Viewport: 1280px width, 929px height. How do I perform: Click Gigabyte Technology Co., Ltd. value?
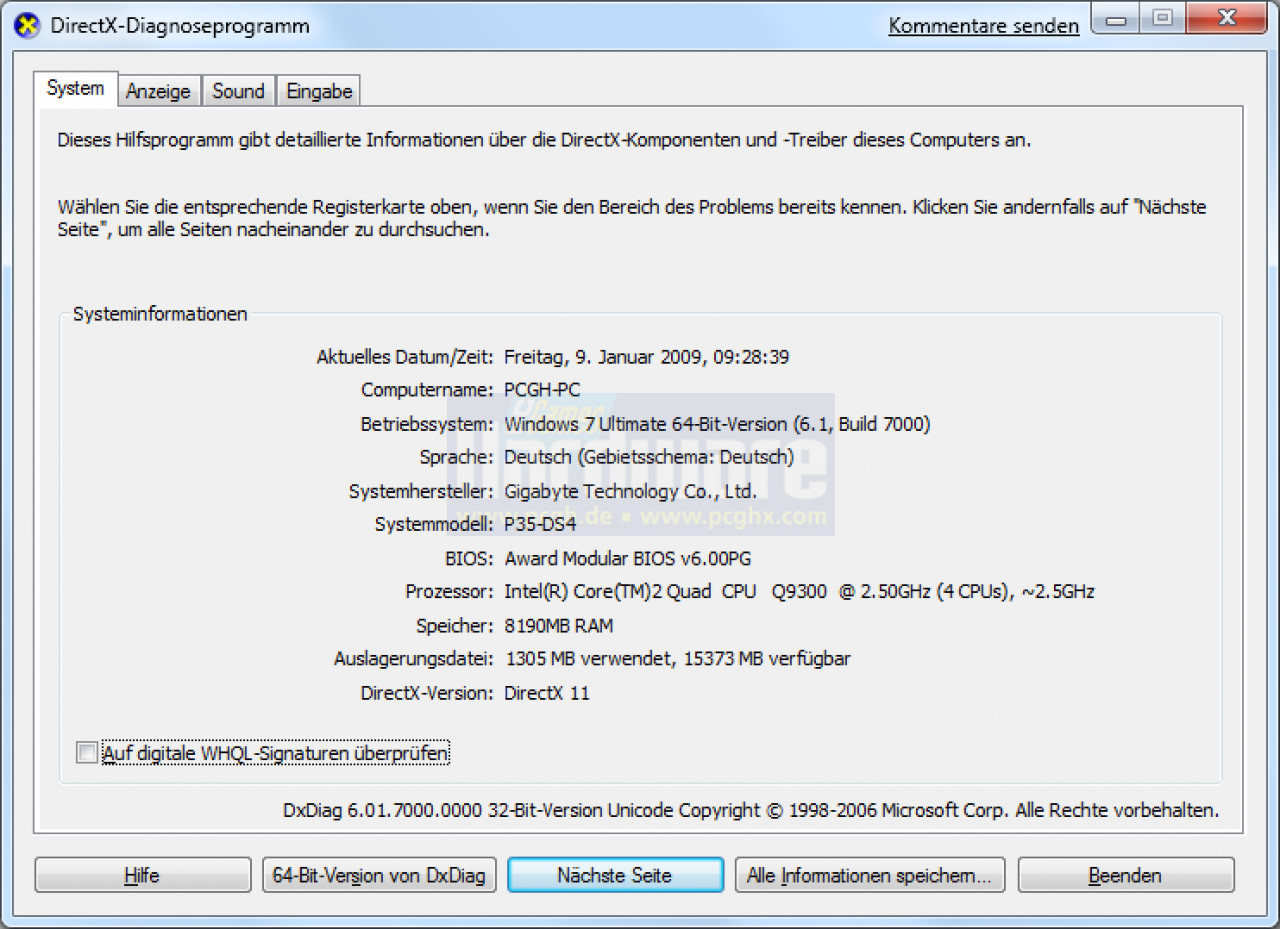(x=630, y=491)
